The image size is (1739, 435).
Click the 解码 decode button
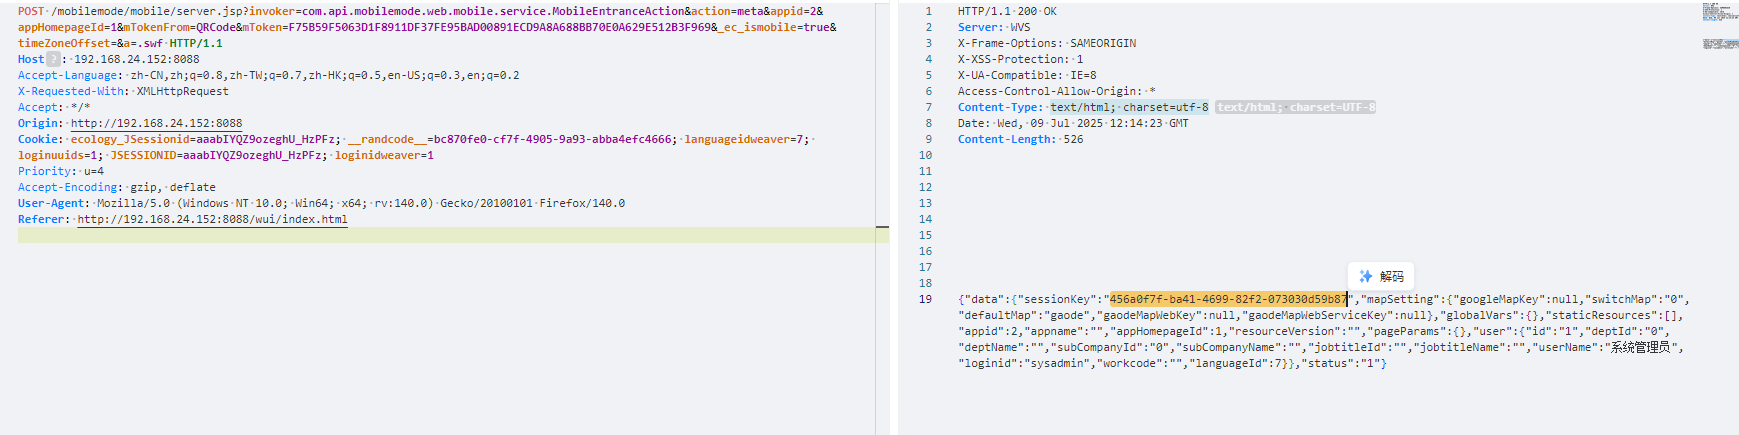(x=1381, y=276)
